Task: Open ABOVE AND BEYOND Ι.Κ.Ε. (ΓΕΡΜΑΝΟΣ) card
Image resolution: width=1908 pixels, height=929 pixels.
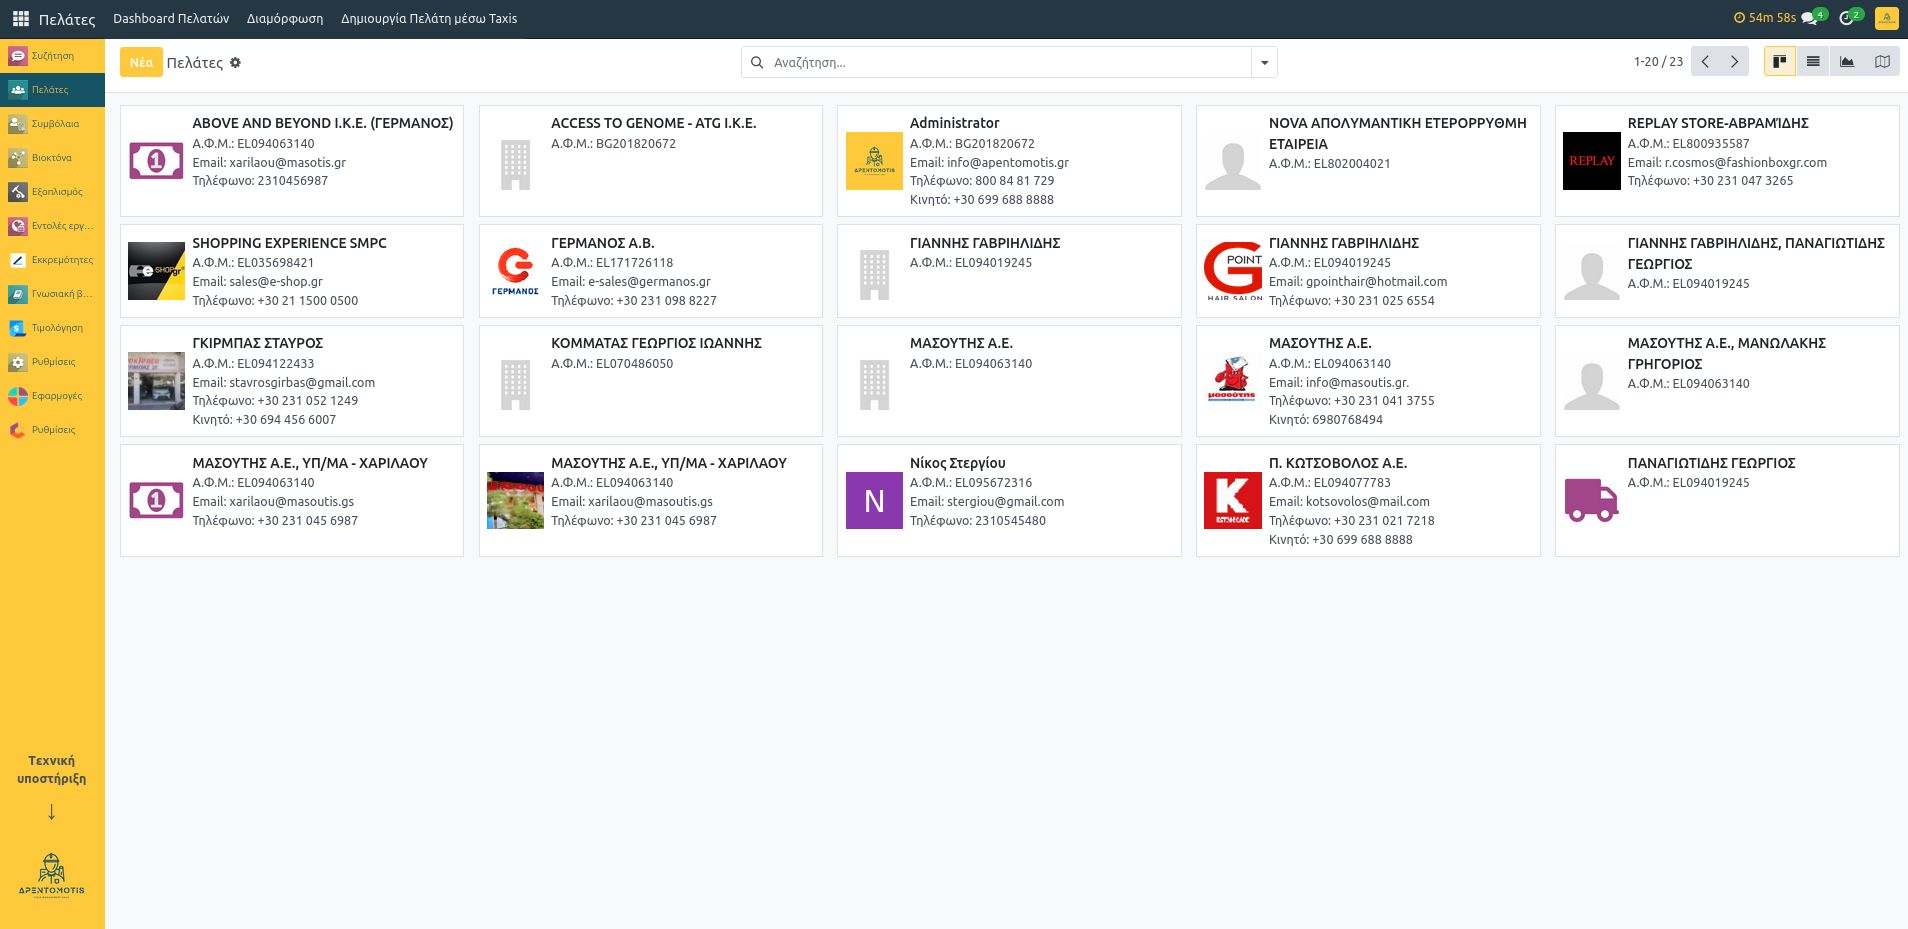Action: pyautogui.click(x=292, y=160)
